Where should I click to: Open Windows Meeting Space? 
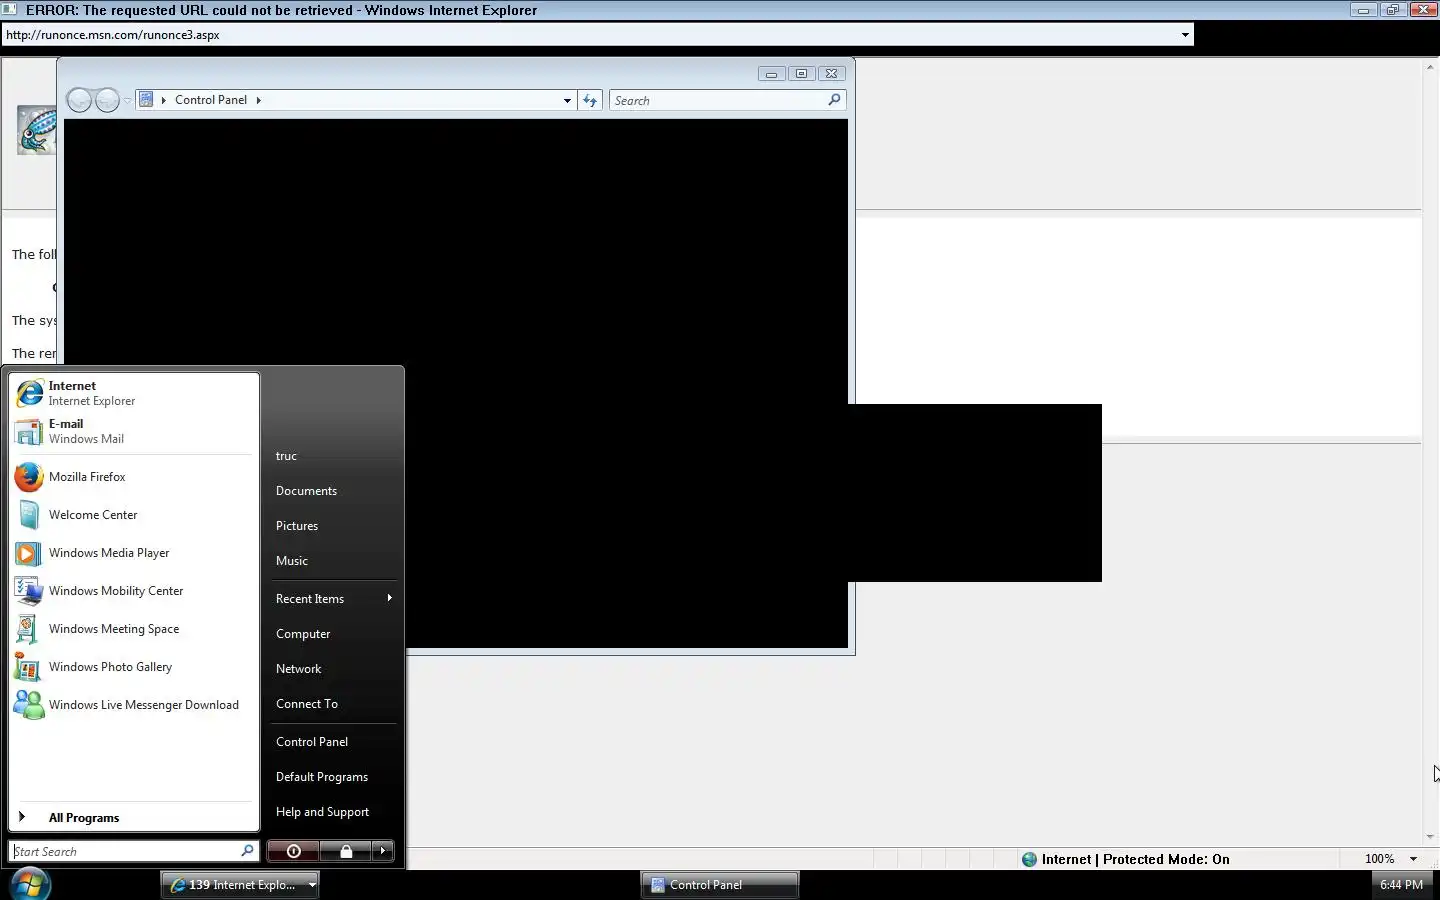pyautogui.click(x=134, y=629)
